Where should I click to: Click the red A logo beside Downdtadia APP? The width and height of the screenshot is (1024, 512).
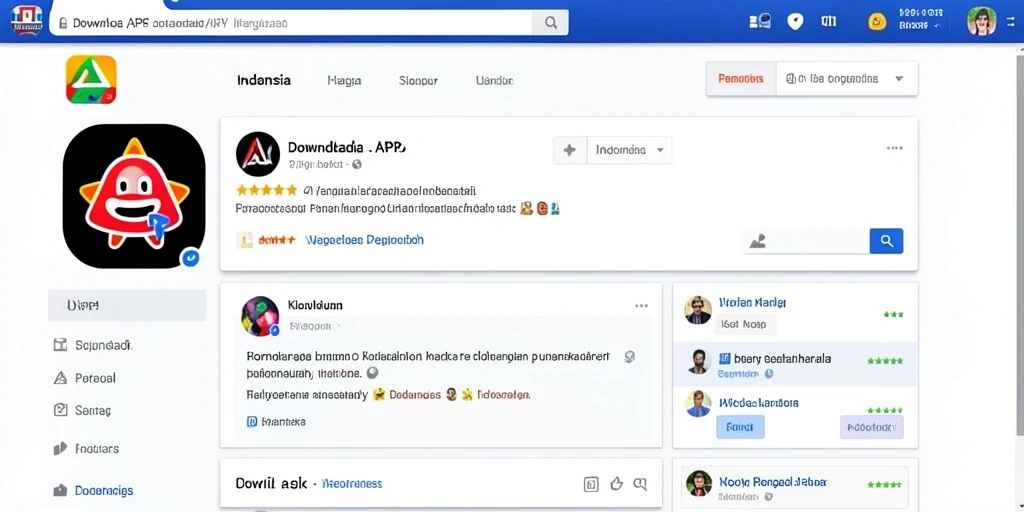click(258, 154)
